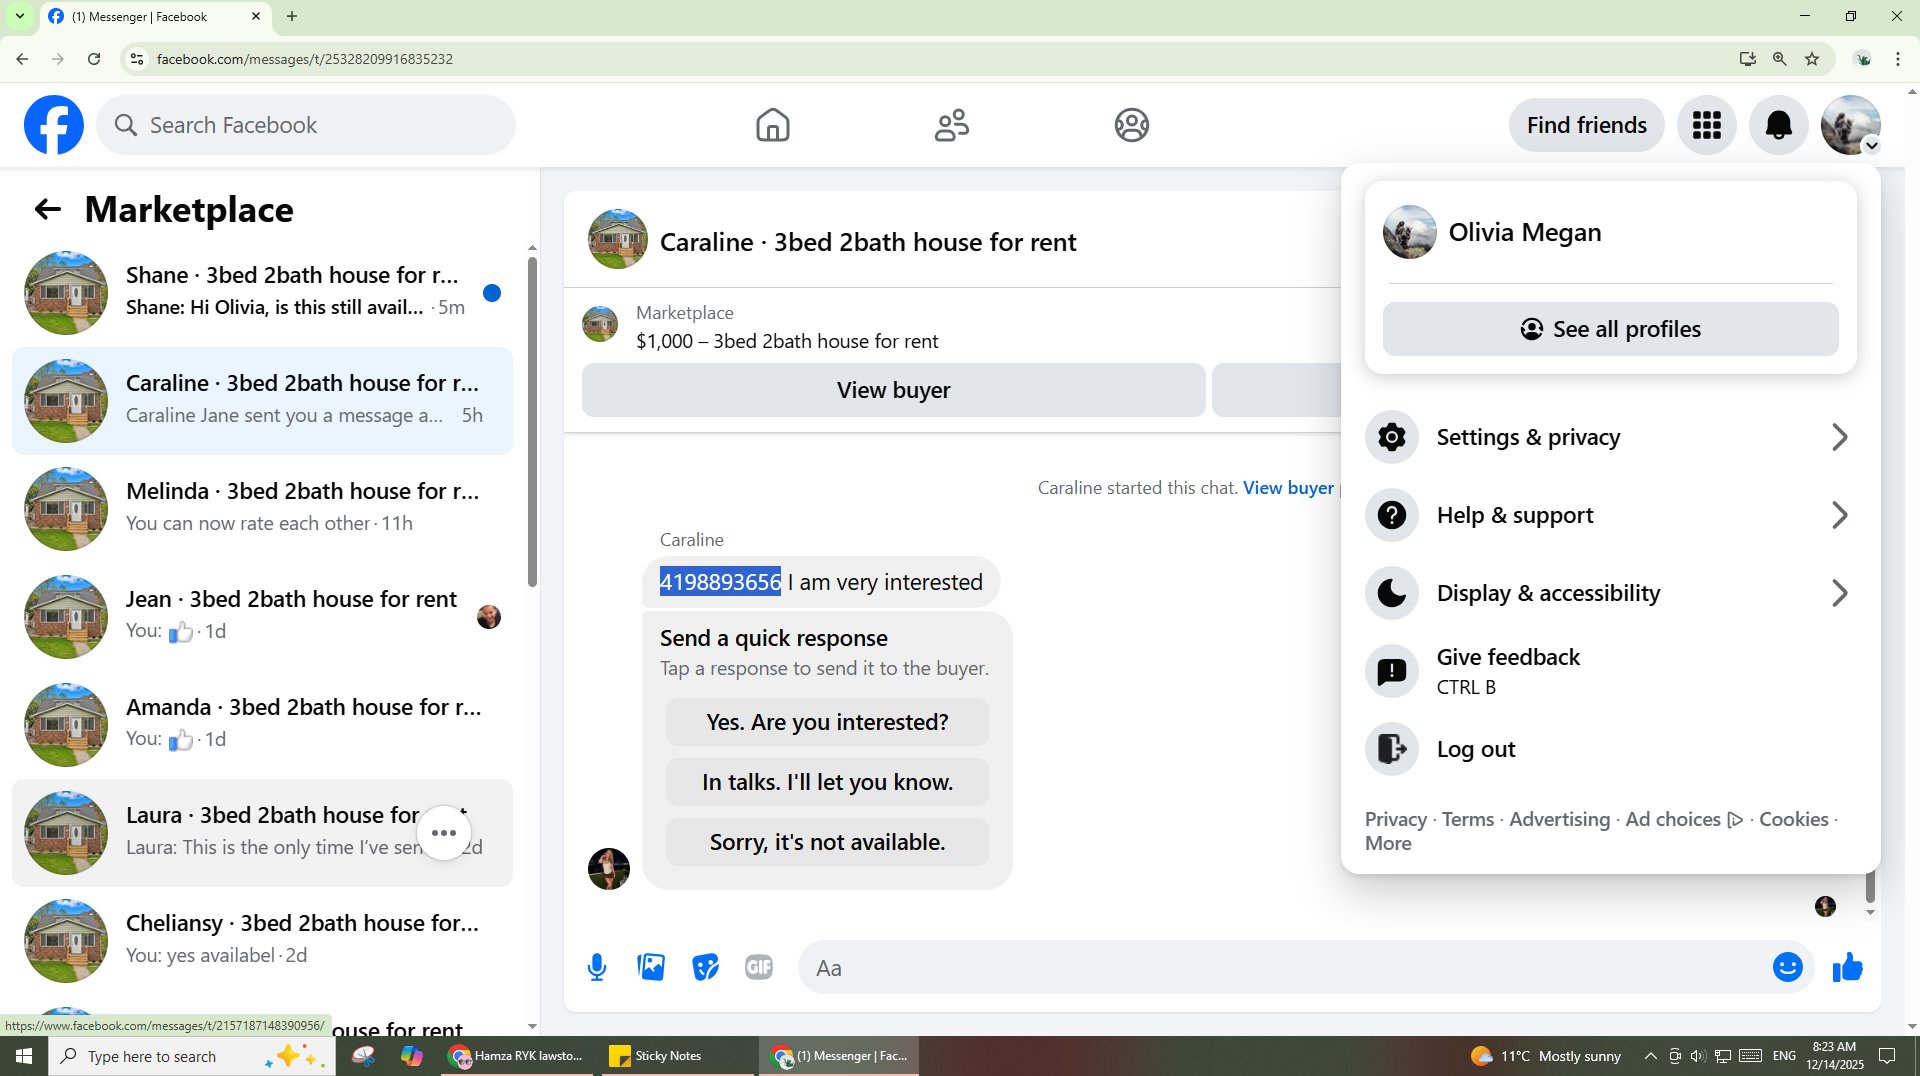Bookmark this page with the star icon
The image size is (1920, 1076).
(x=1812, y=59)
